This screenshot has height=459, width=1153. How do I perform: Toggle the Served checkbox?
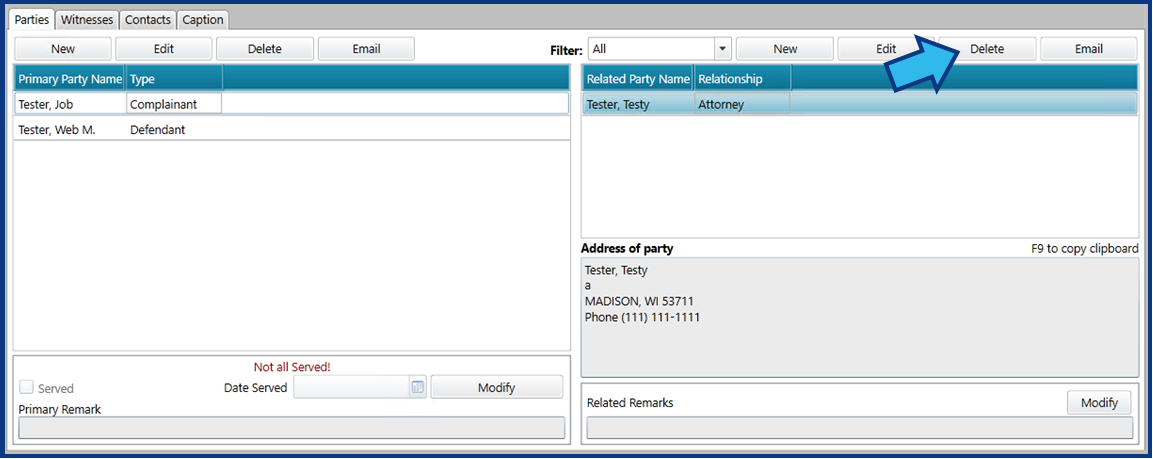tap(26, 388)
